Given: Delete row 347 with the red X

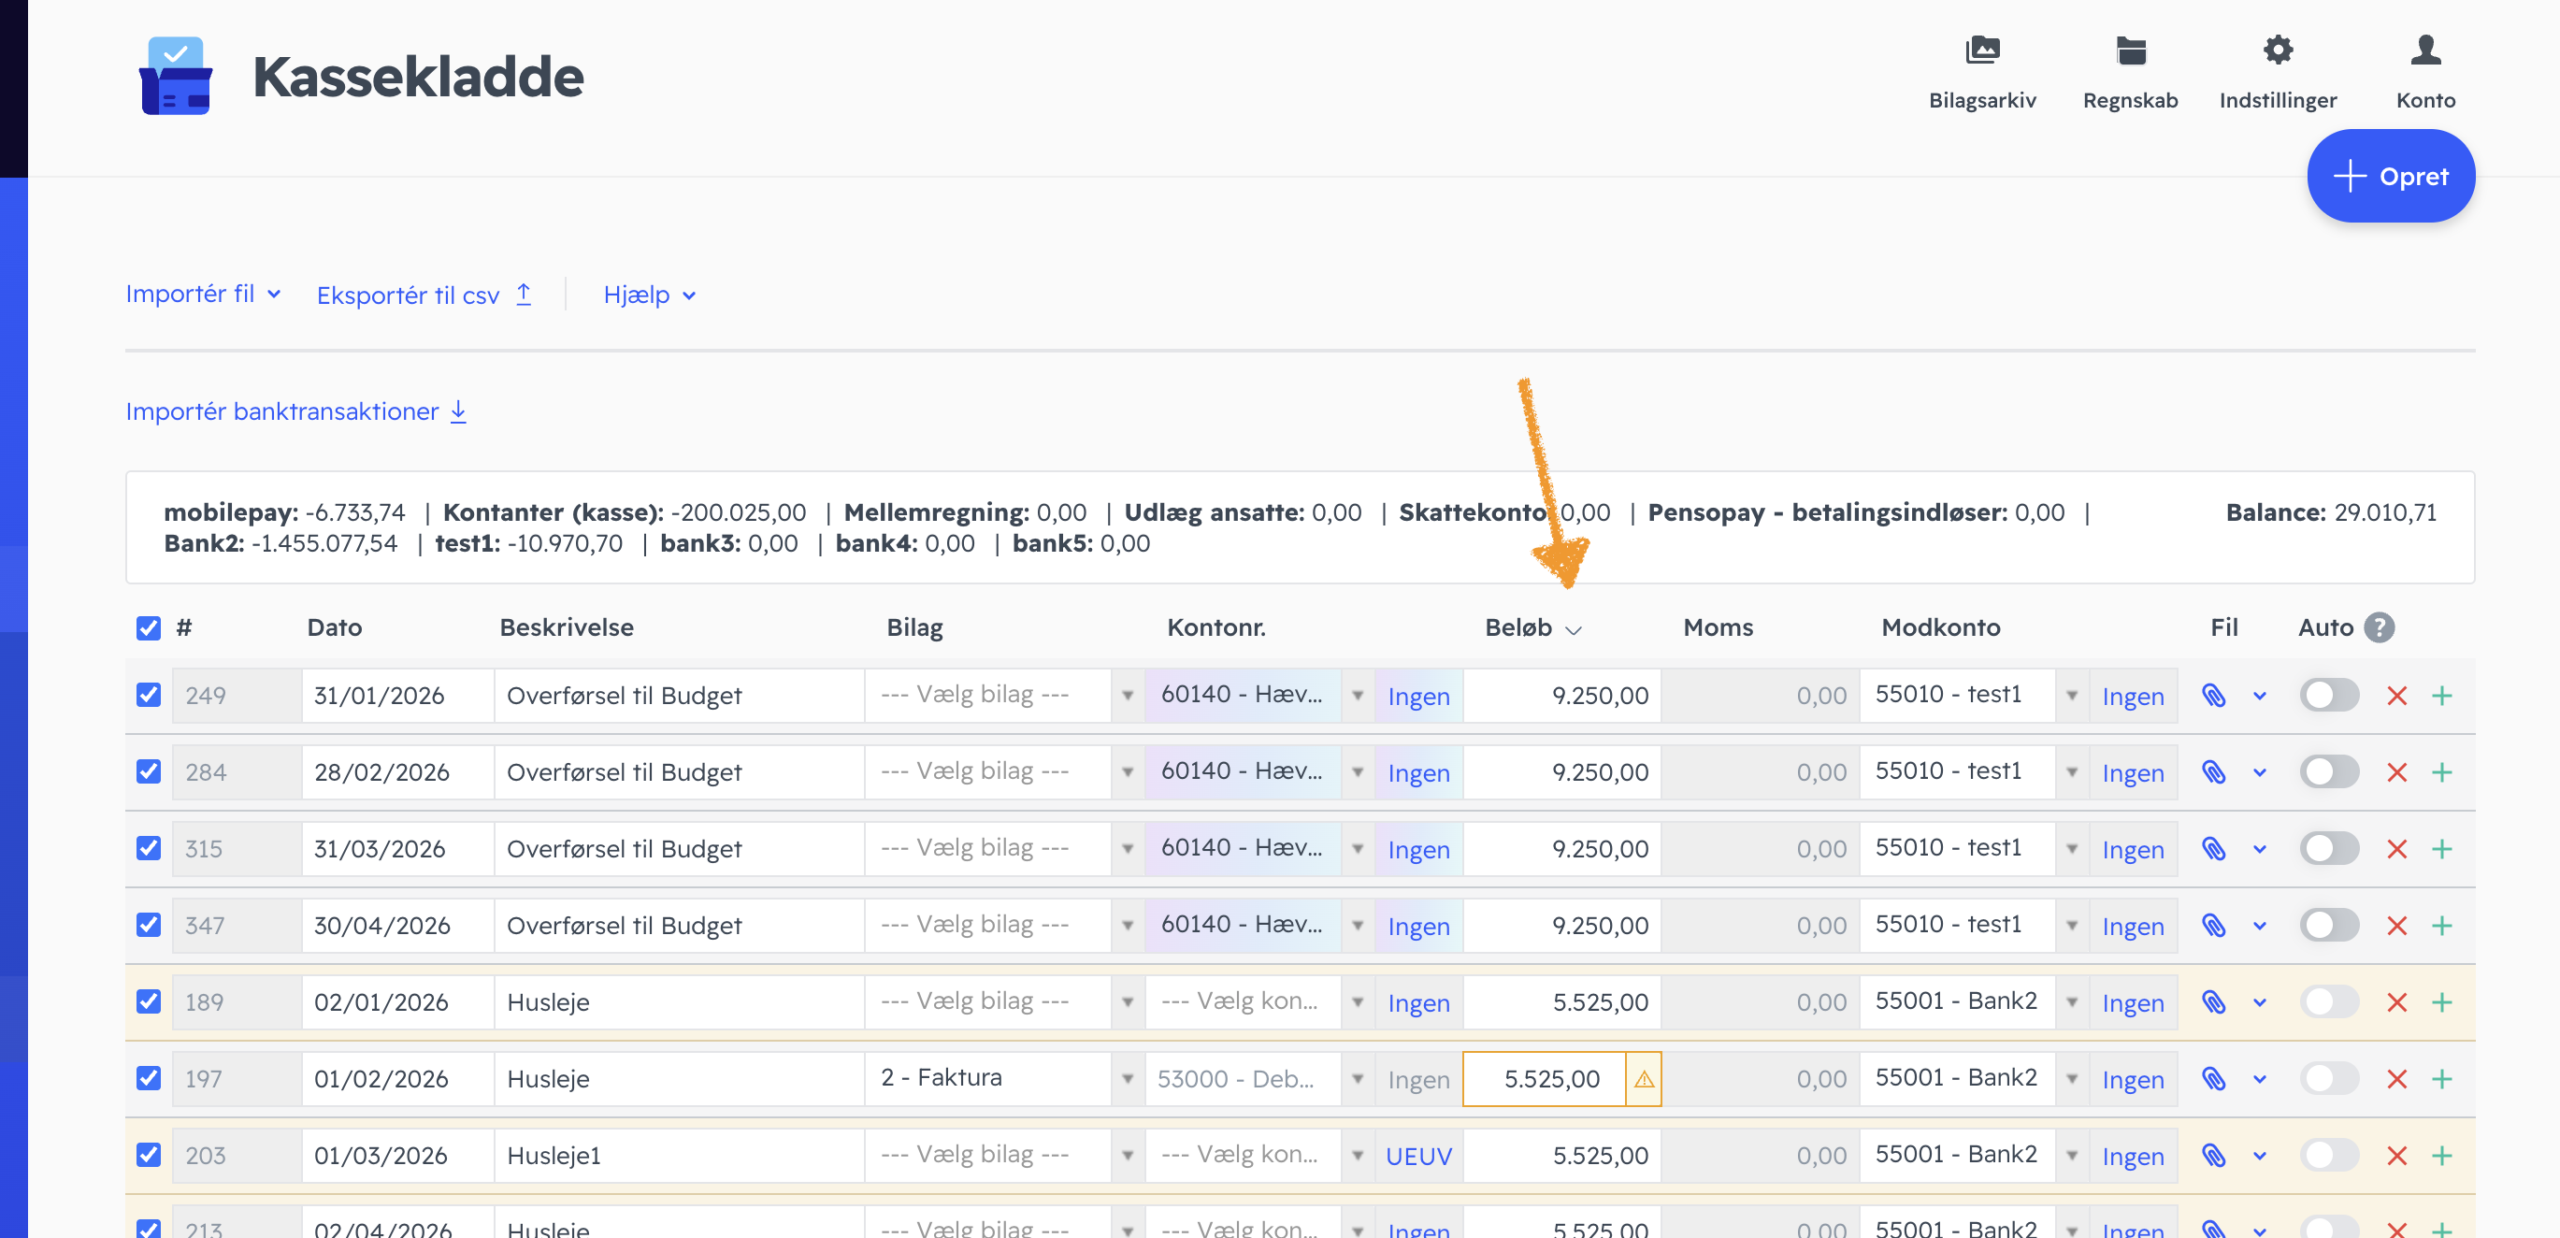Looking at the screenshot, I should tap(2397, 926).
